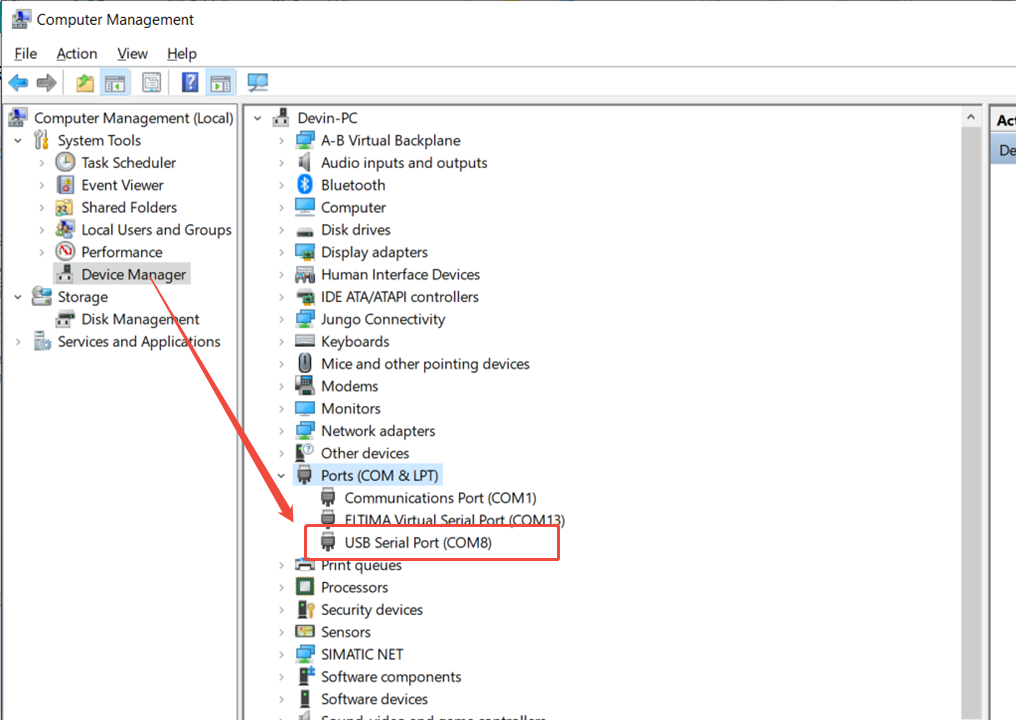Collapse the Ports (COM & LPT) node
1016x720 pixels.
pyautogui.click(x=282, y=476)
